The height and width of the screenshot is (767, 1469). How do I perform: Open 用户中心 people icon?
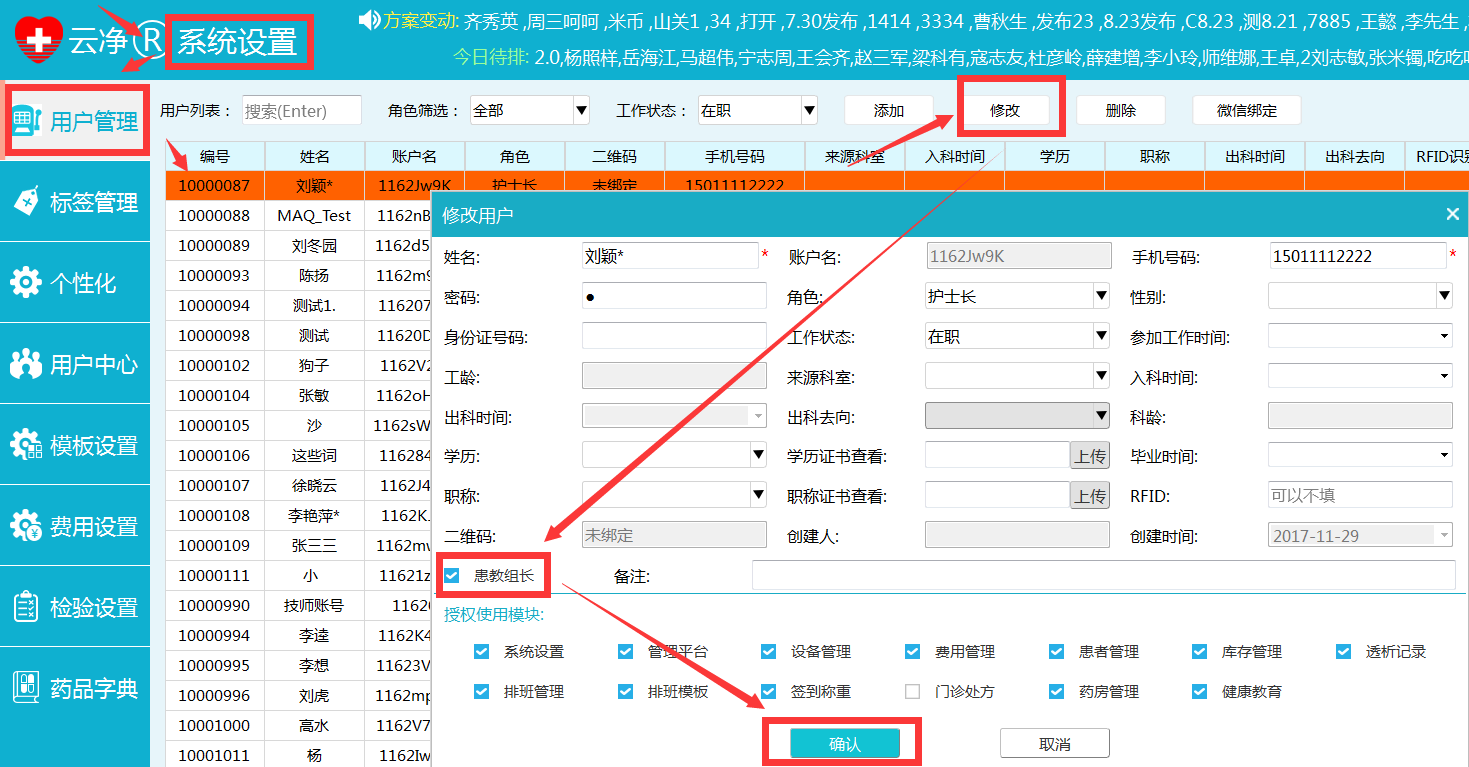[x=27, y=364]
